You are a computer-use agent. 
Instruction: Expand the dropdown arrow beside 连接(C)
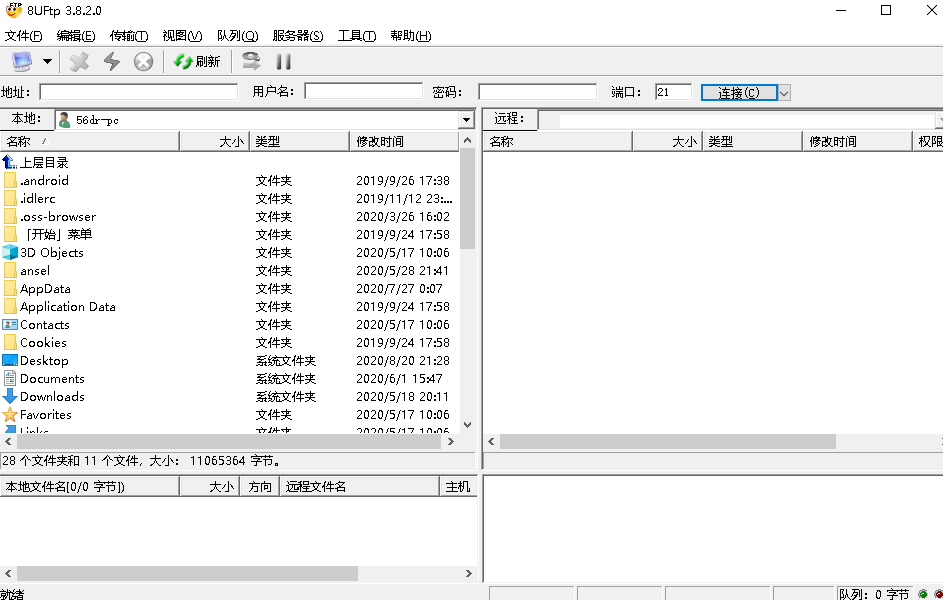[x=784, y=93]
